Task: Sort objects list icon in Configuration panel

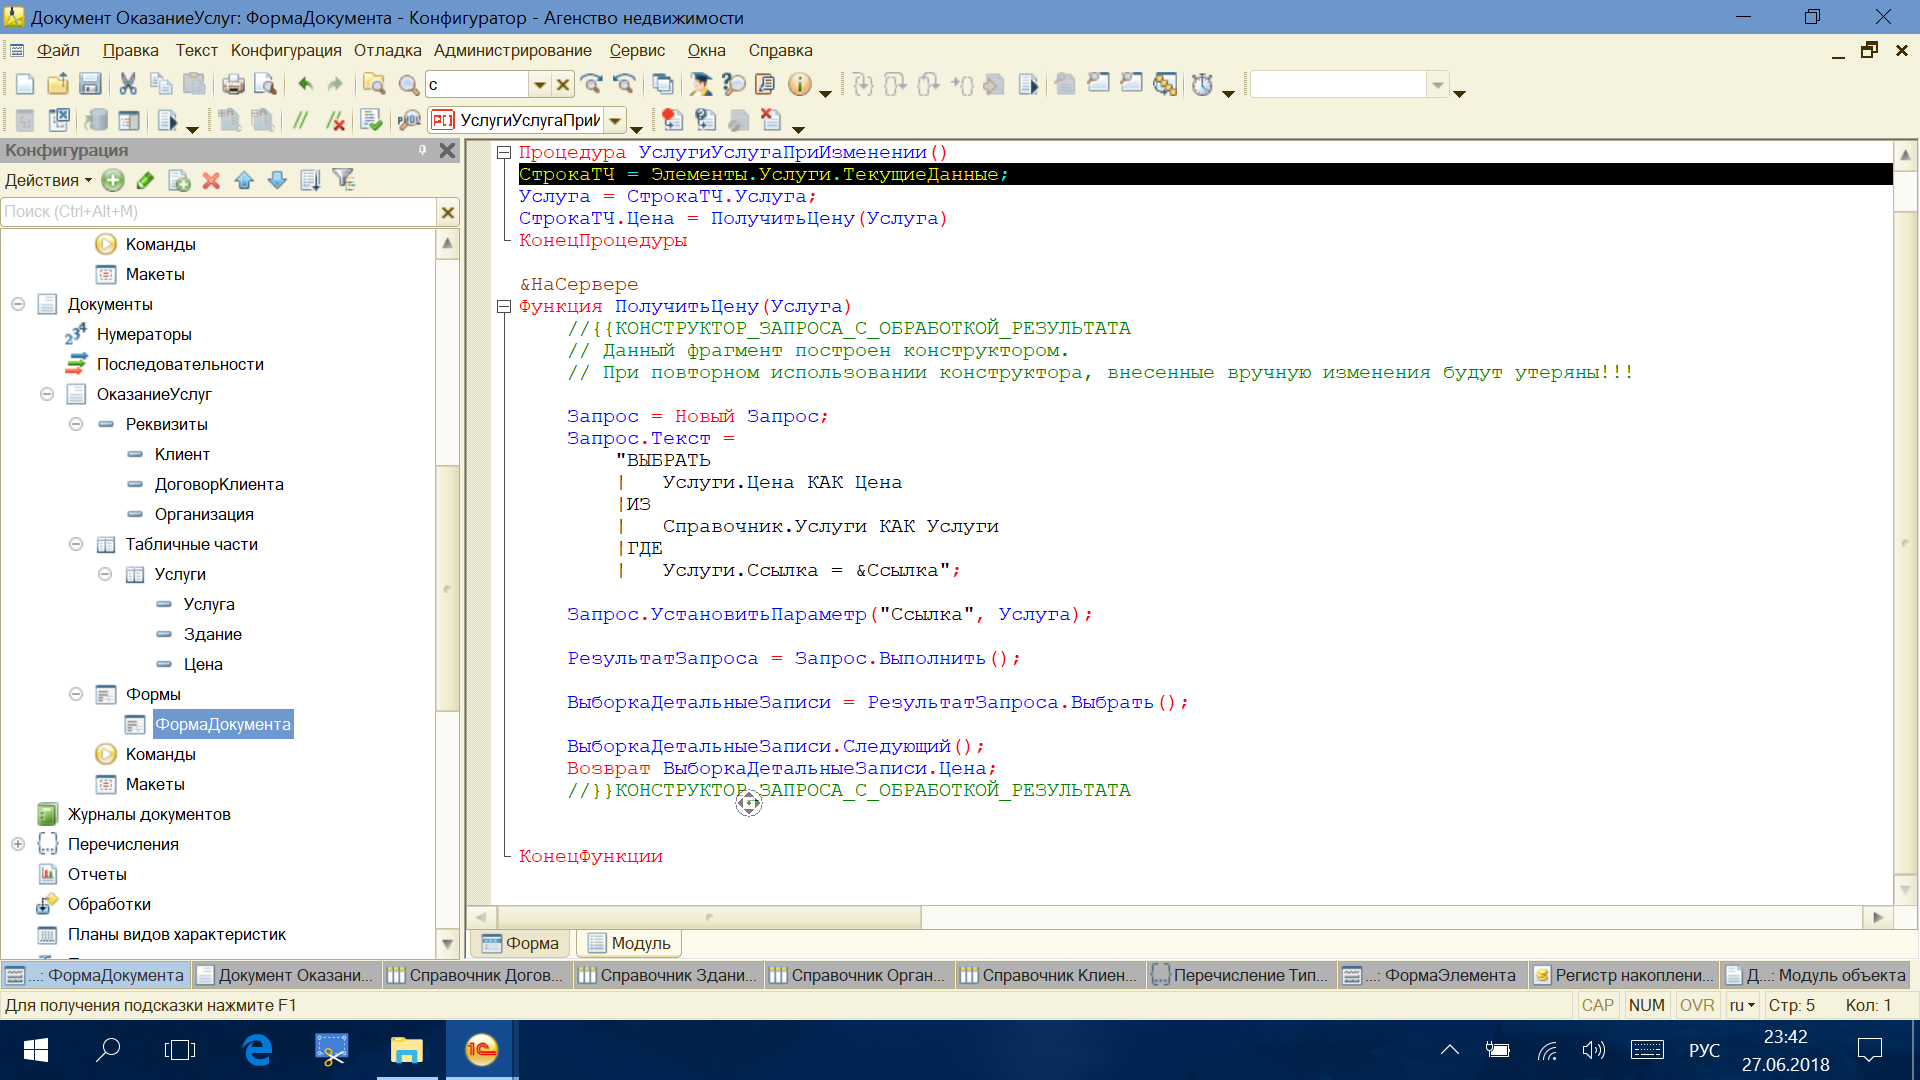Action: click(310, 180)
